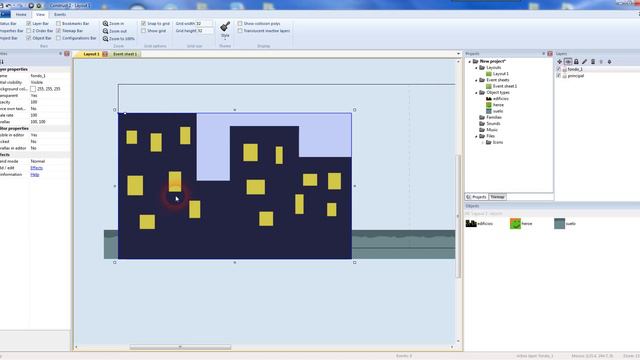The width and height of the screenshot is (640, 360).
Task: Enable Show grid checkbox
Action: click(x=144, y=31)
